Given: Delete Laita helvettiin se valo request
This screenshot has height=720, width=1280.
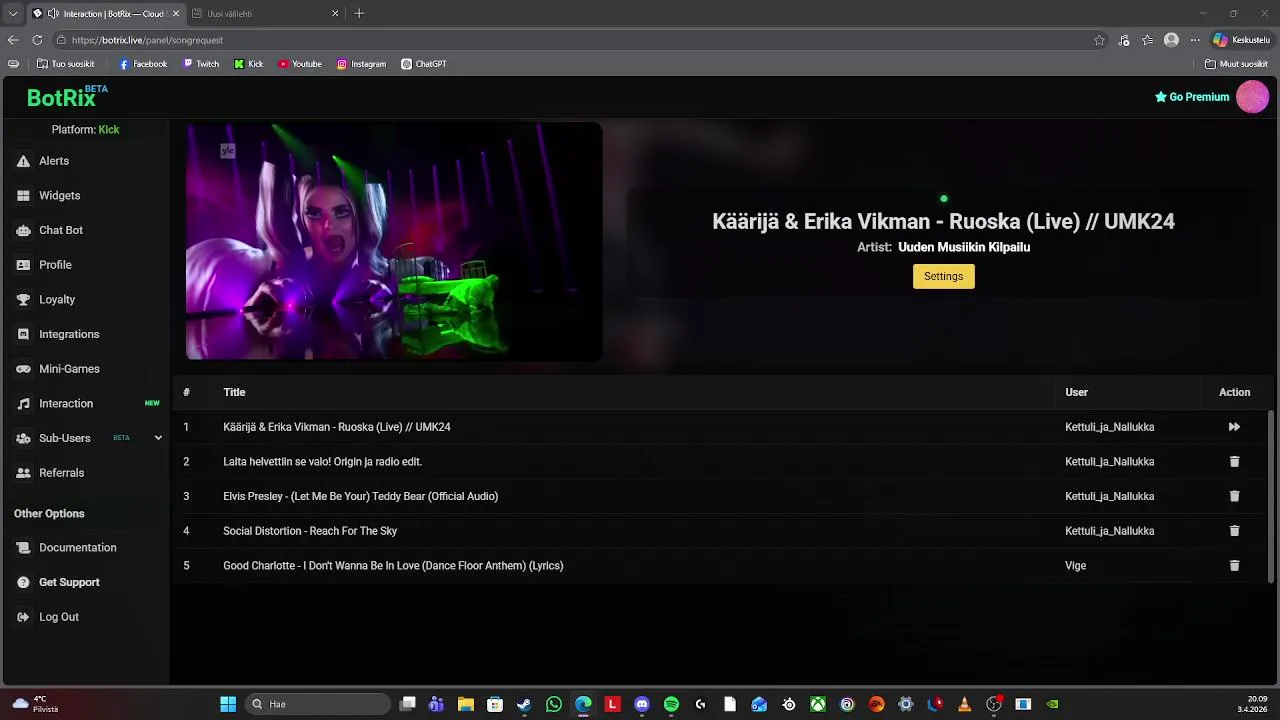Looking at the screenshot, I should click(x=1234, y=462).
